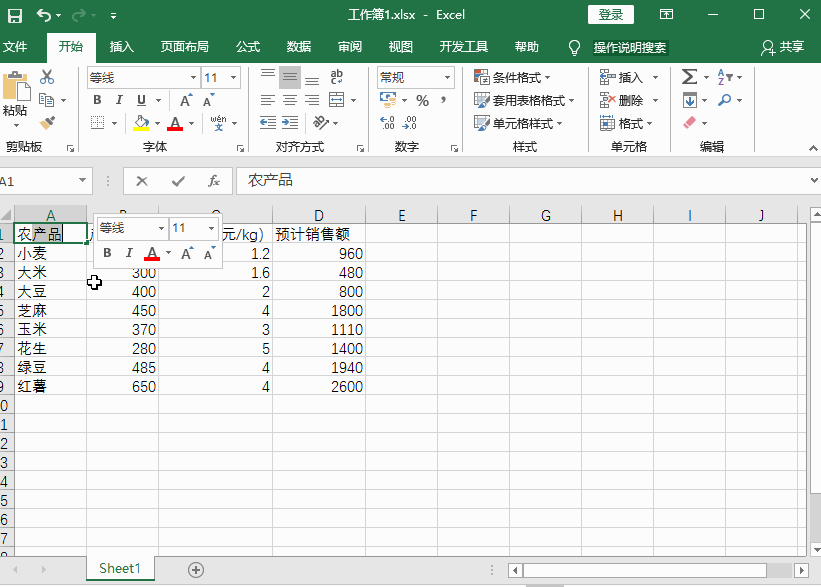Expand the 常规 number format dropdown
821x587 pixels.
click(x=447, y=78)
